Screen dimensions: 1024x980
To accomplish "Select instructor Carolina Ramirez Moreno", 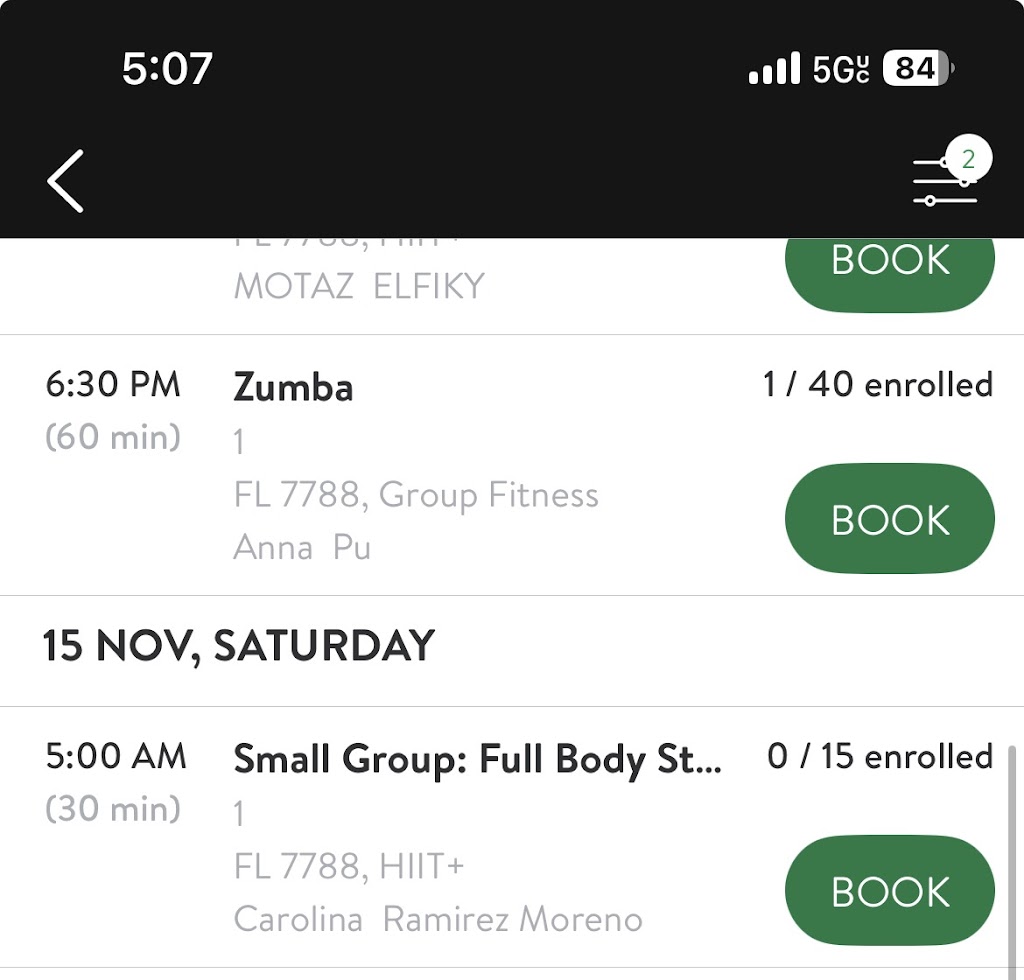I will pyautogui.click(x=438, y=919).
